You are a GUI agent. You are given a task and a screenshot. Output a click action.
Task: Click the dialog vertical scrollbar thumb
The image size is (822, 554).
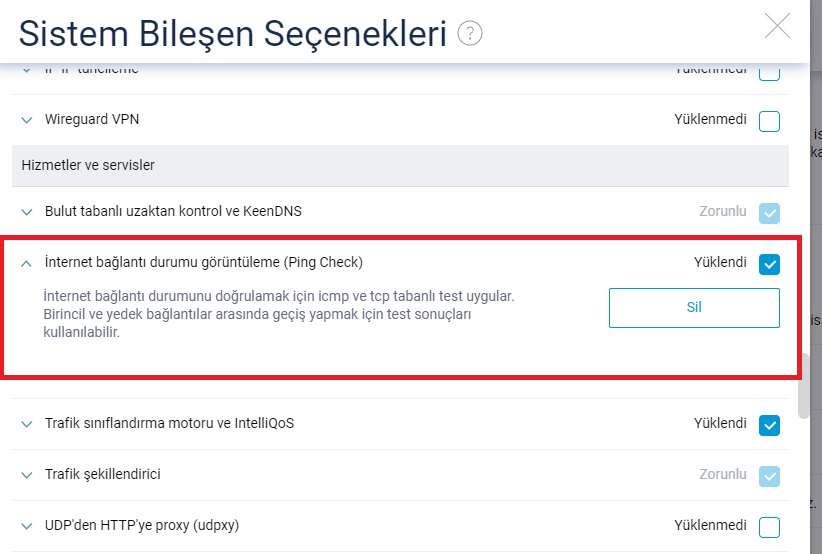pyautogui.click(x=803, y=386)
